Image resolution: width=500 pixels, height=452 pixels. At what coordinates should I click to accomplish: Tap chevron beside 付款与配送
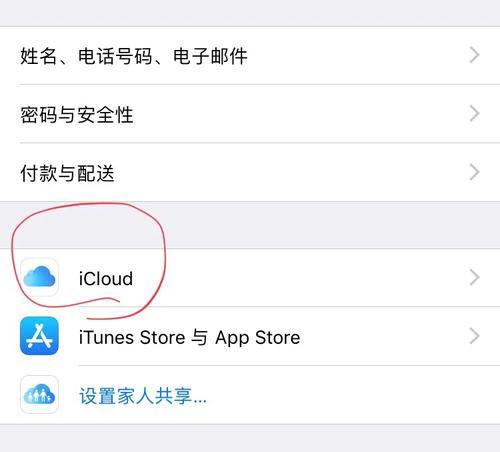[x=475, y=172]
